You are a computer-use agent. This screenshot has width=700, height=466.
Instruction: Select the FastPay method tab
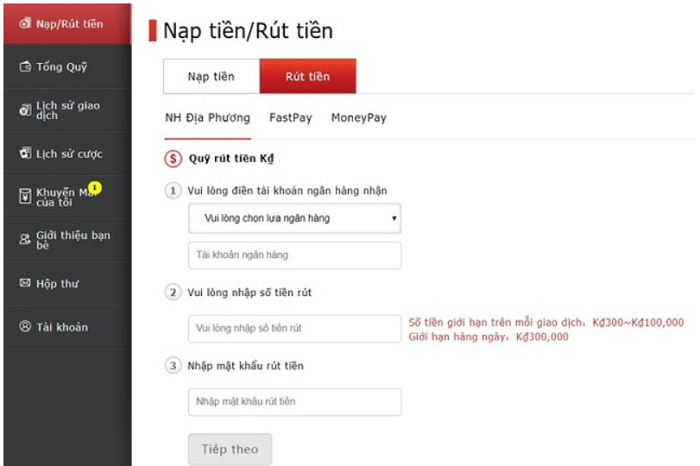[x=291, y=118]
